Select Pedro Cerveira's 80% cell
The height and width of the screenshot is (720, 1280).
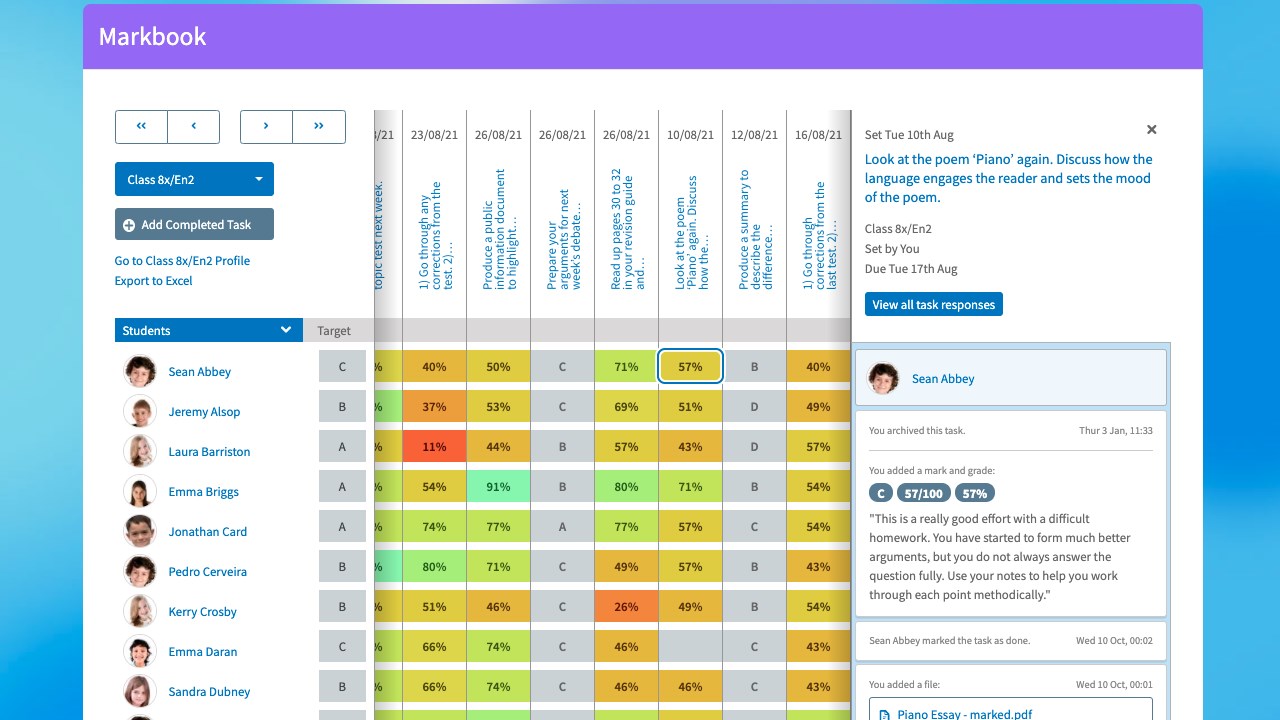(x=434, y=567)
